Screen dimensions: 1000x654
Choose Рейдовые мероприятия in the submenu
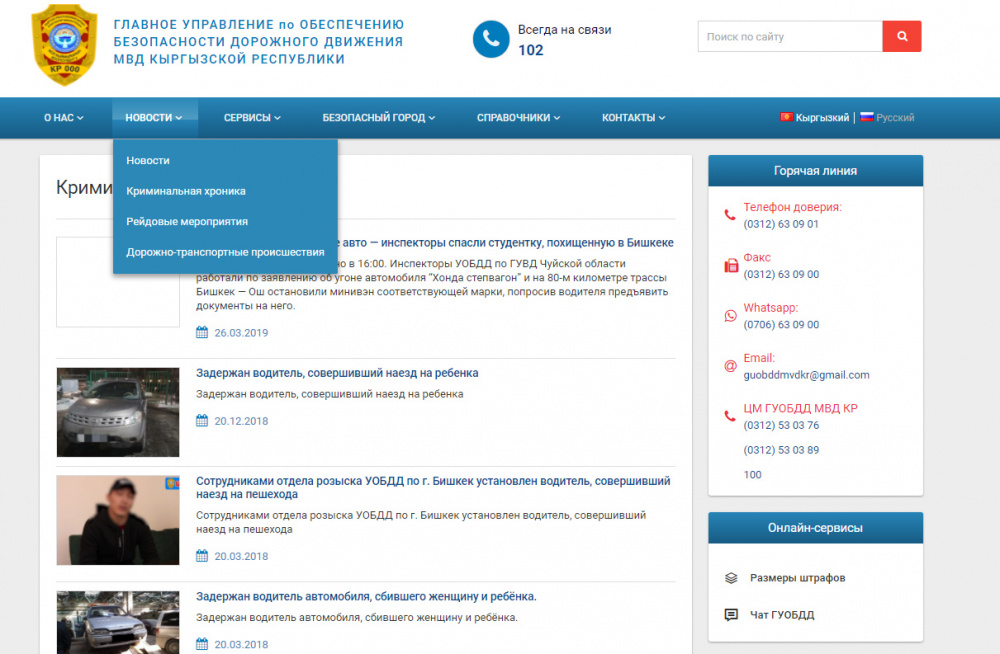[187, 222]
